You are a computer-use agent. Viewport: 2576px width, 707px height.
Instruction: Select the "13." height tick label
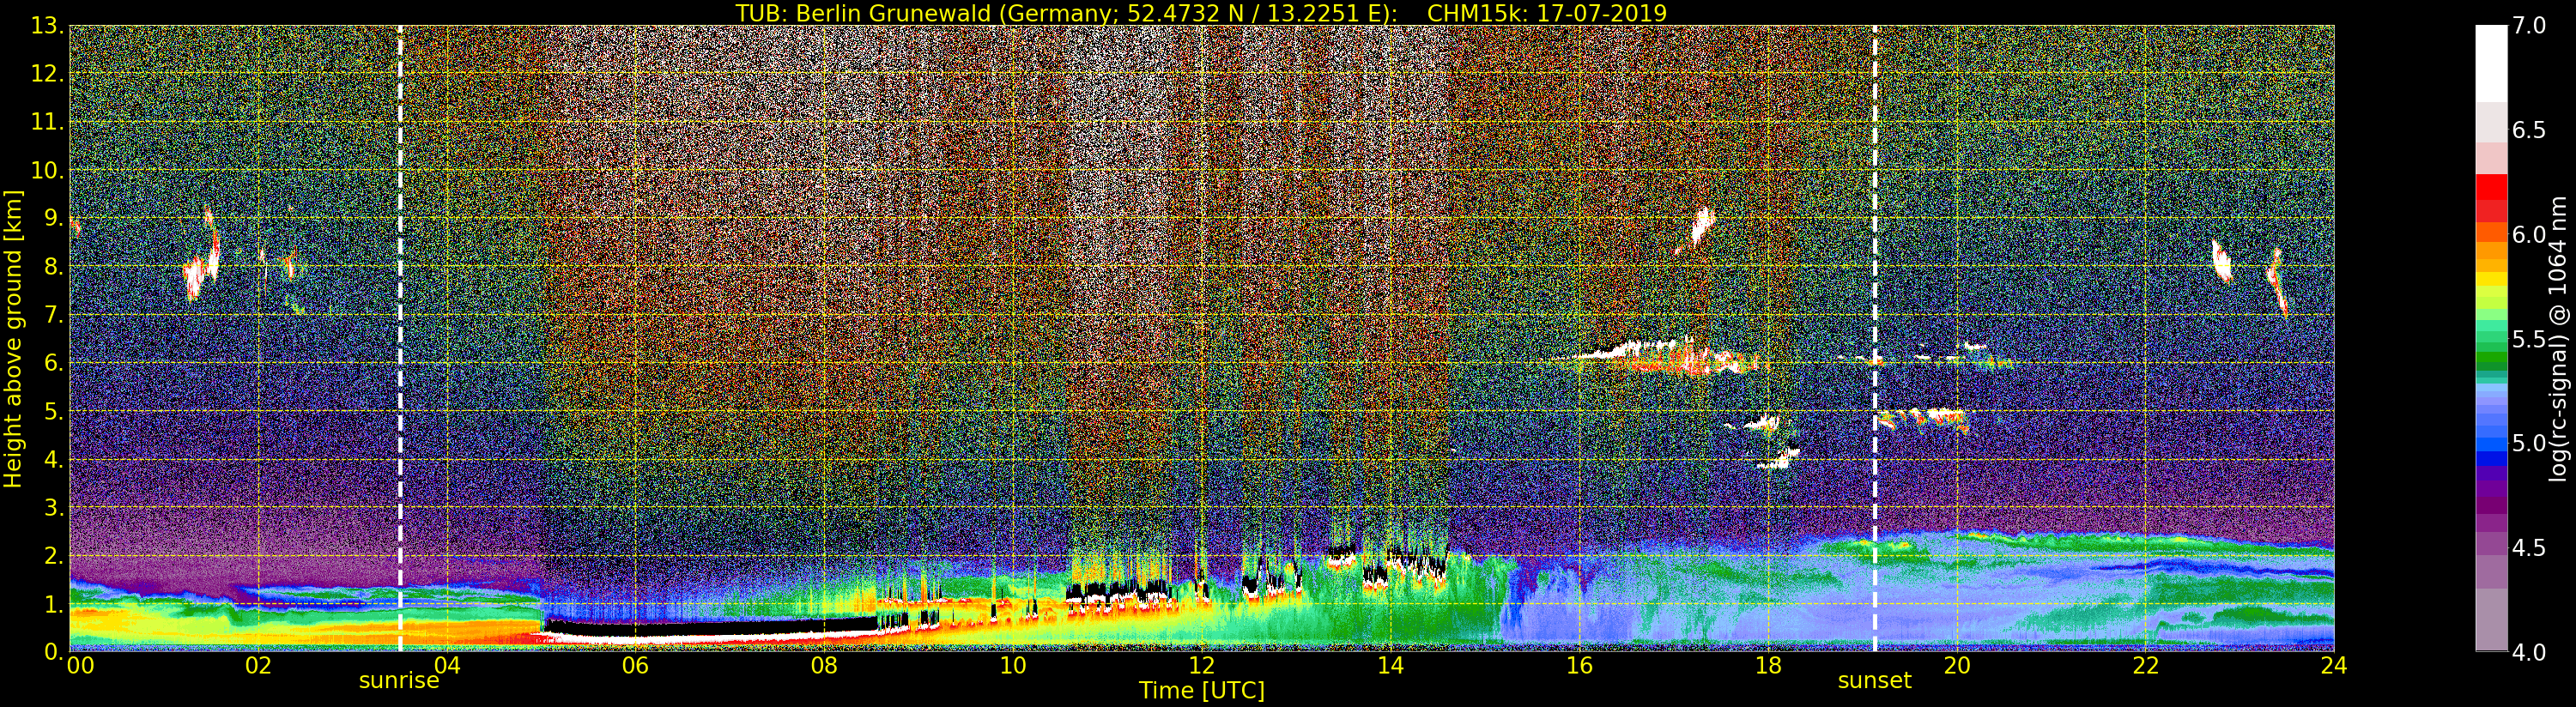point(47,26)
